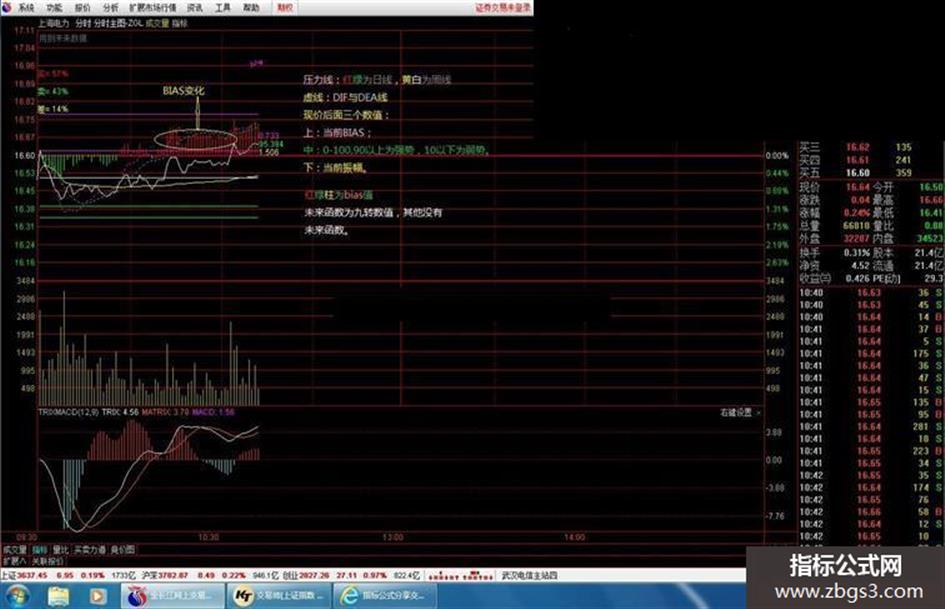945x609 pixels.
Task: Click the 10:30 time axis marker
Action: click(209, 537)
